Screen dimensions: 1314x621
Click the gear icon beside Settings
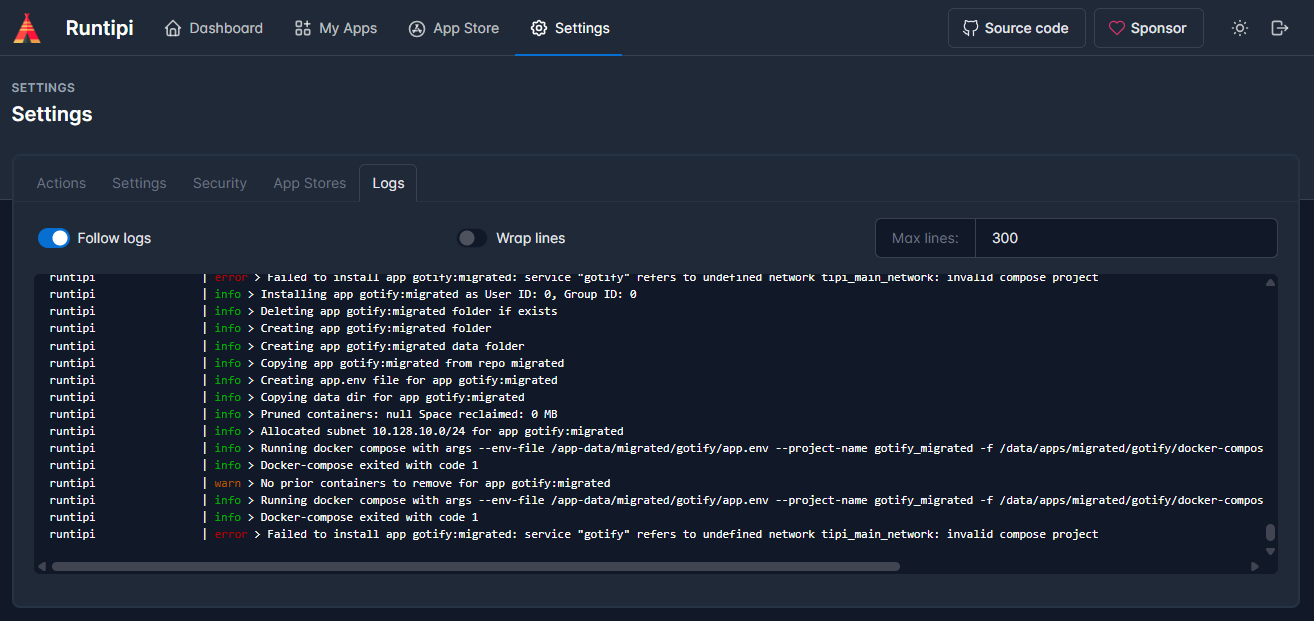539,28
